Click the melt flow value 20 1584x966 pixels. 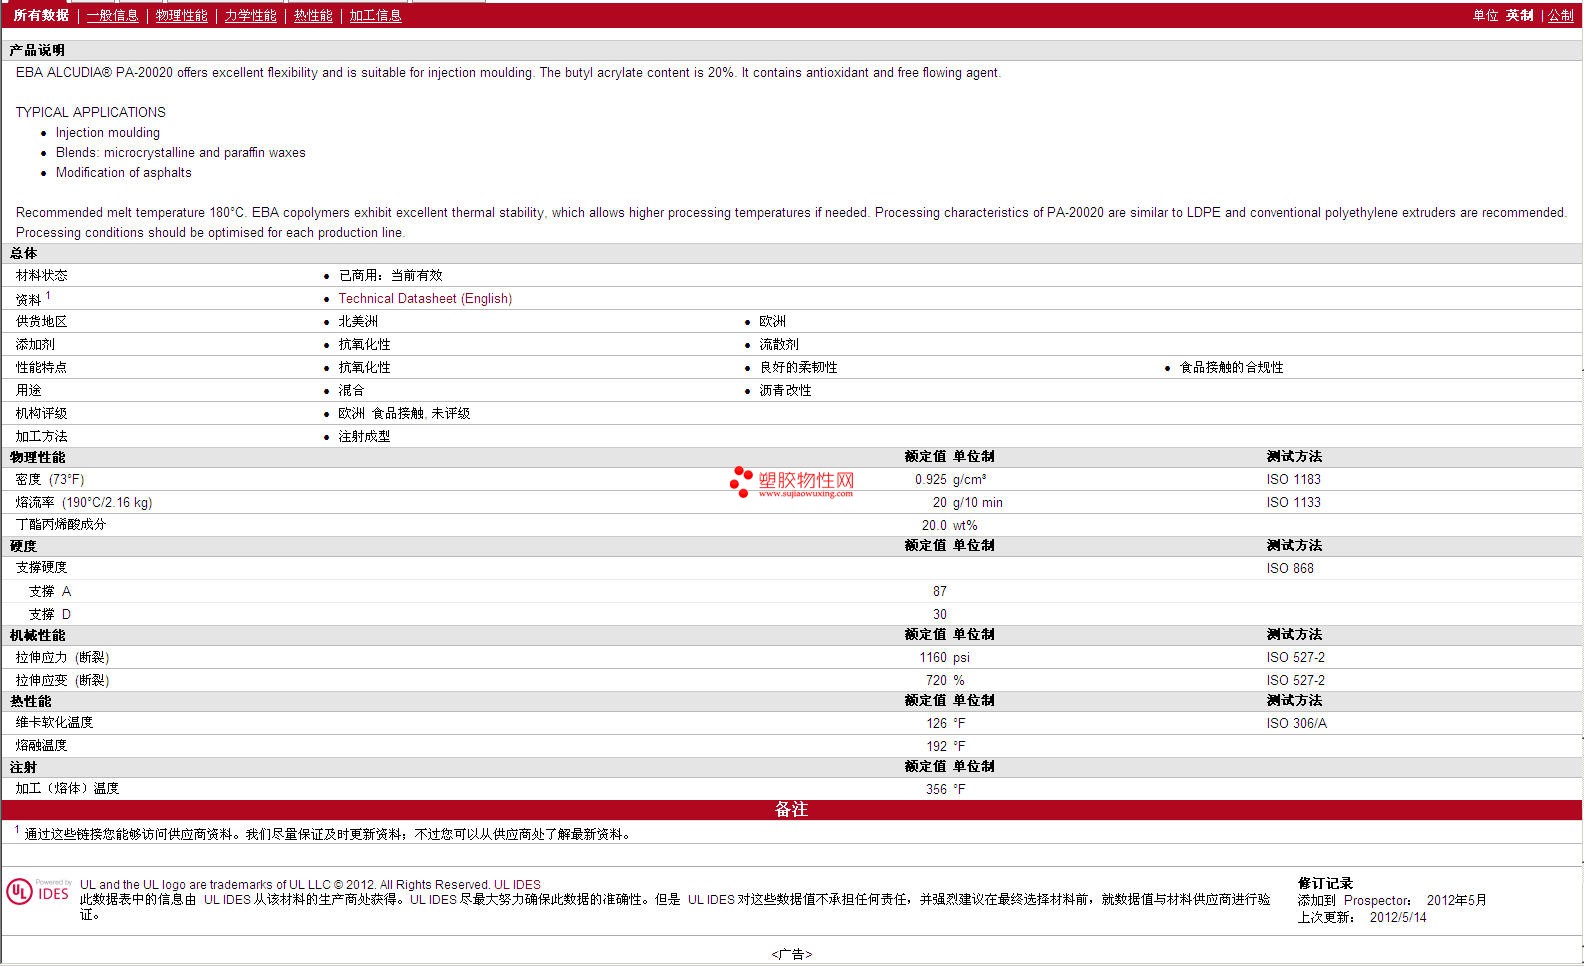pos(939,502)
